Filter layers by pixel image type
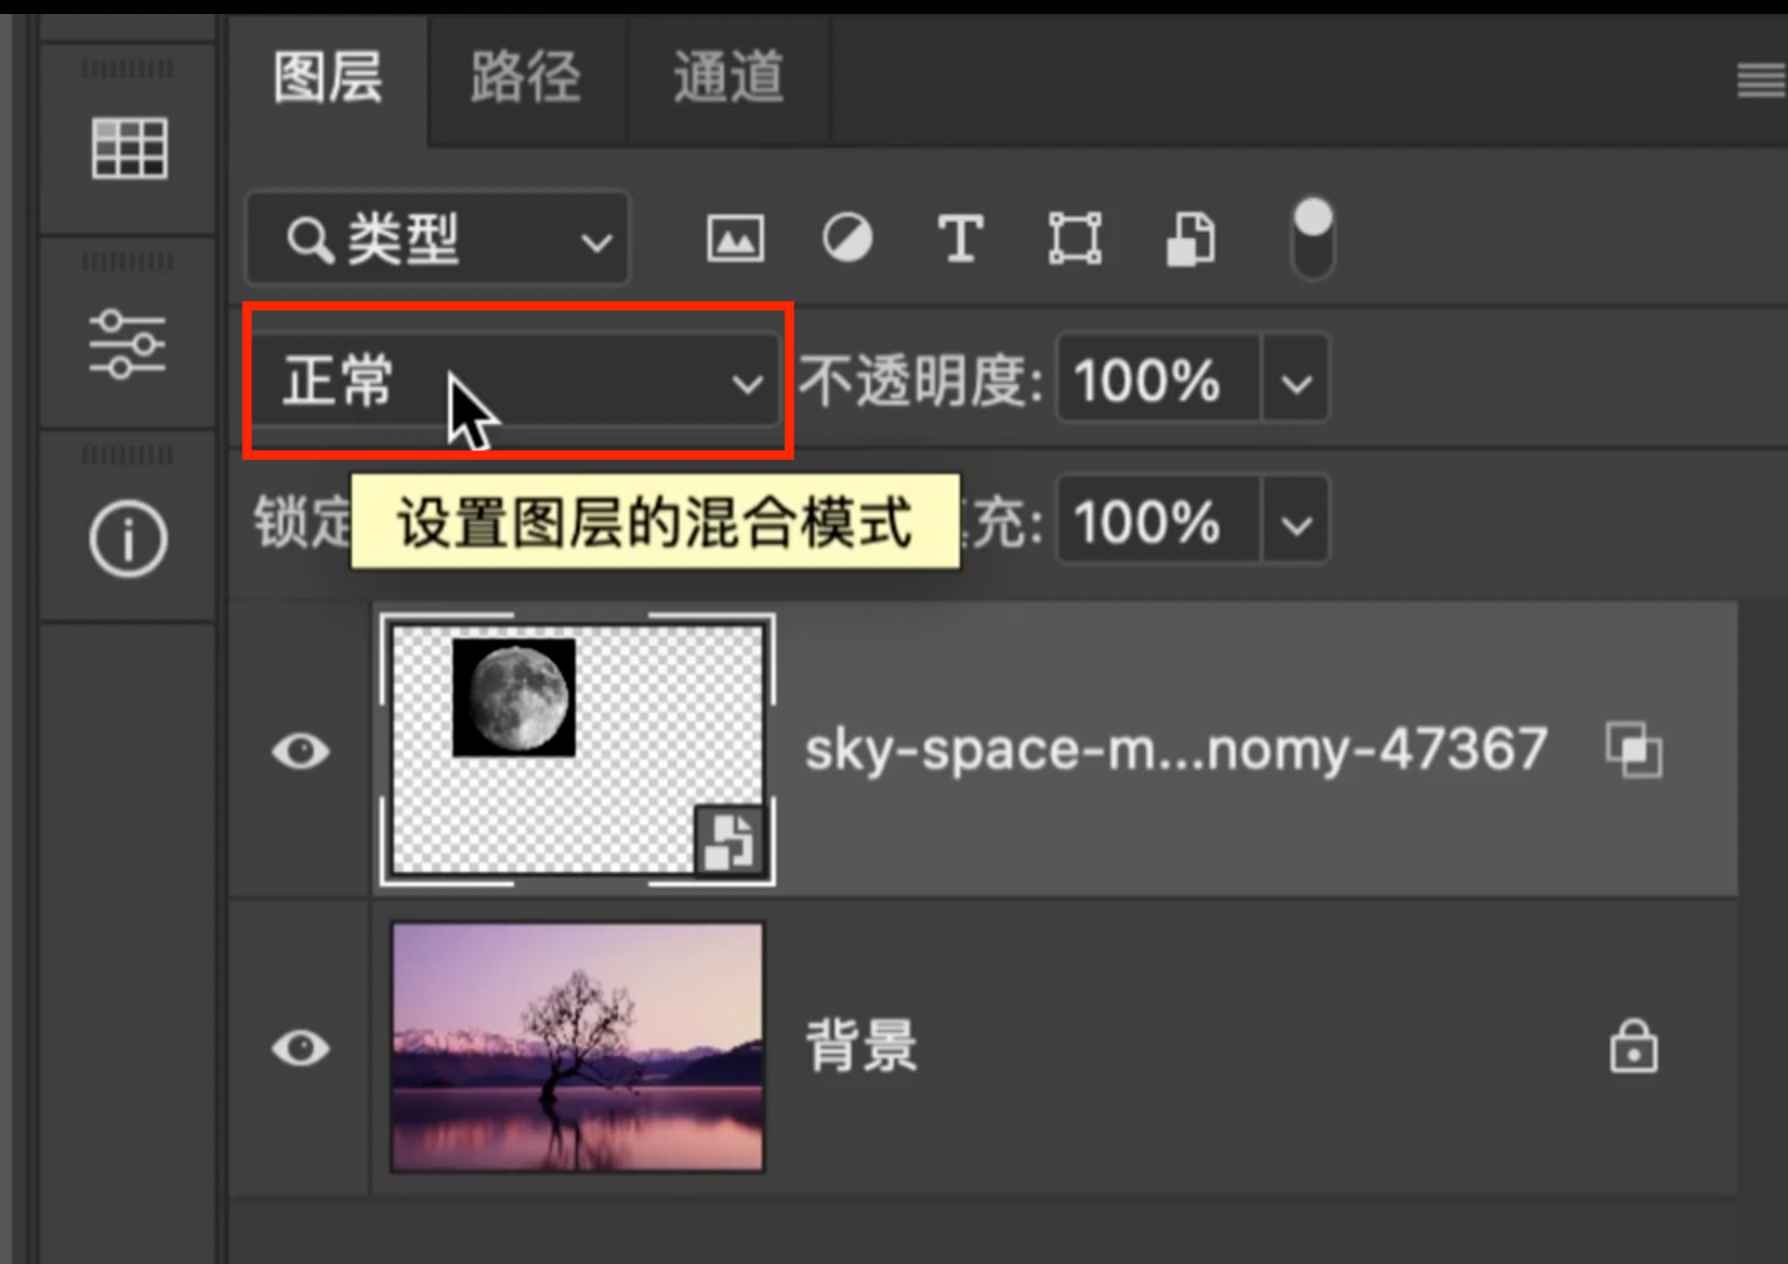1788x1264 pixels. point(735,239)
